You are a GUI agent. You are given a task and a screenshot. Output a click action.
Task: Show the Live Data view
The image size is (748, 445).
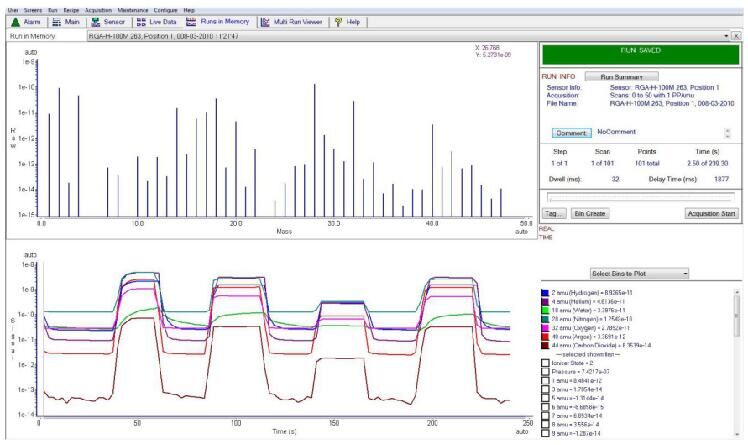155,21
